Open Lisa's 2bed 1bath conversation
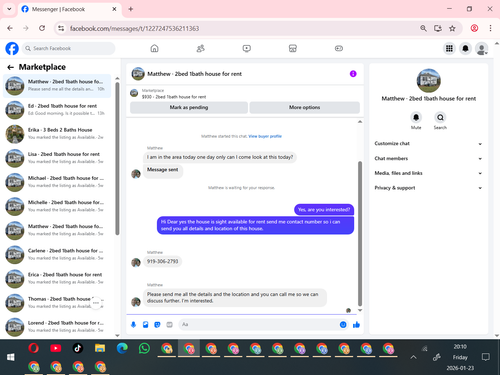Viewport: 500px width, 375px height. pos(57,158)
